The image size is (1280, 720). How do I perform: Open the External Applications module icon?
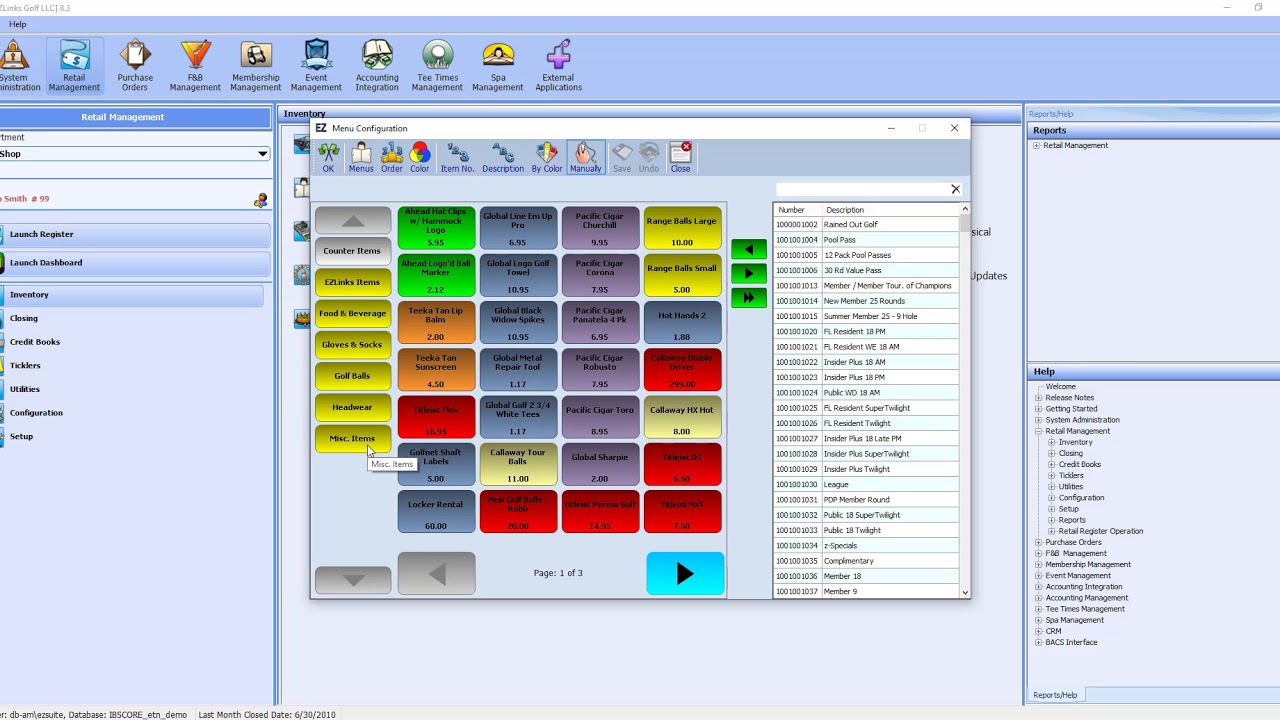point(558,66)
